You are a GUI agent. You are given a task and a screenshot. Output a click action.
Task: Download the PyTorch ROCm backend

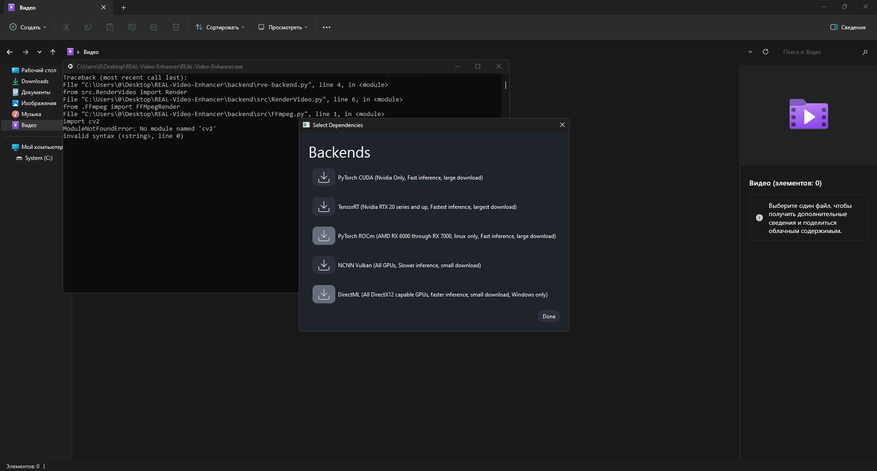323,236
